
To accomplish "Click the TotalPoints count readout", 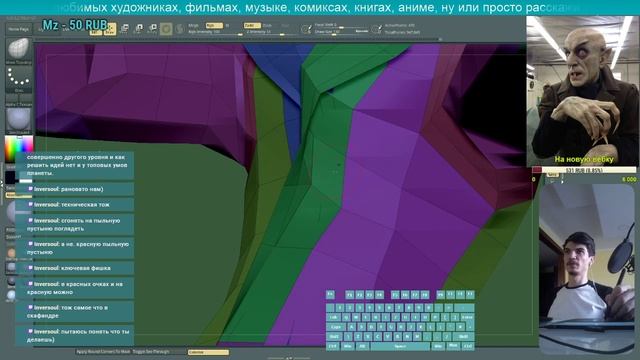I will click(x=402, y=32).
